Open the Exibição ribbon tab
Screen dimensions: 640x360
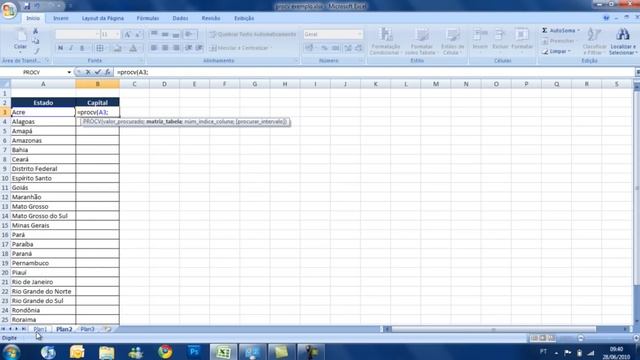pos(244,18)
